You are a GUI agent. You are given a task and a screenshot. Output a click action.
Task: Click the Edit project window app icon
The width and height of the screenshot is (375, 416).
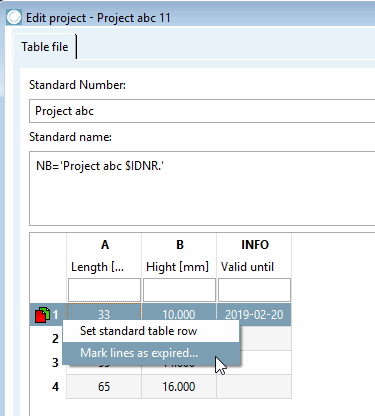(x=14, y=18)
